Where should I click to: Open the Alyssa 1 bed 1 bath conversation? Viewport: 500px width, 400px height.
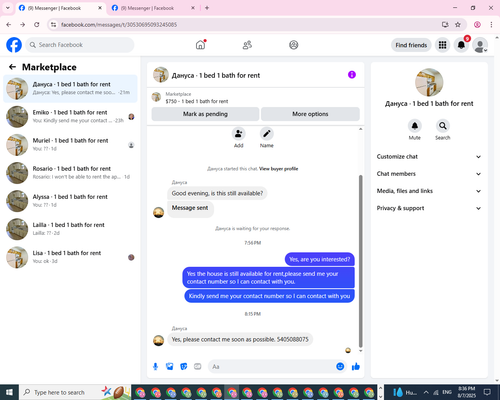point(70,201)
